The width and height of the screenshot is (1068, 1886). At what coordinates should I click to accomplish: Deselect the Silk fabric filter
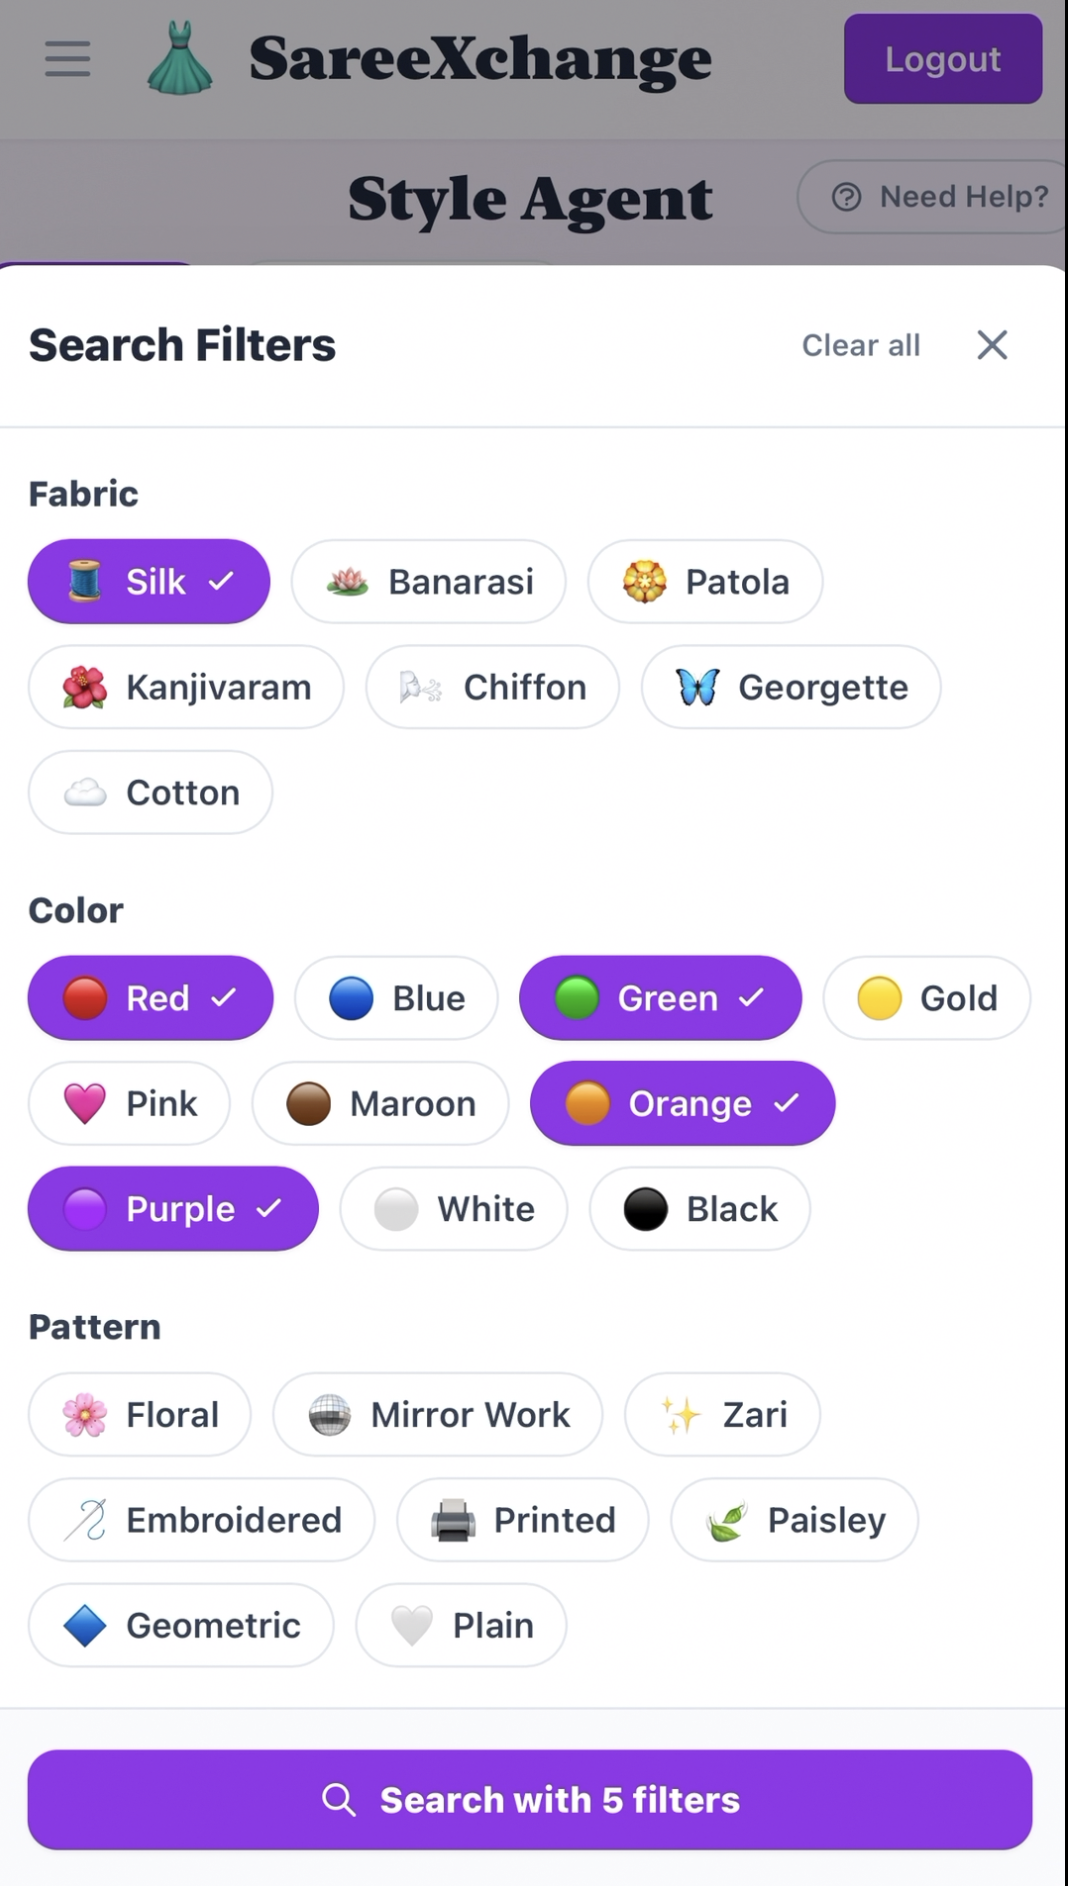coord(148,581)
